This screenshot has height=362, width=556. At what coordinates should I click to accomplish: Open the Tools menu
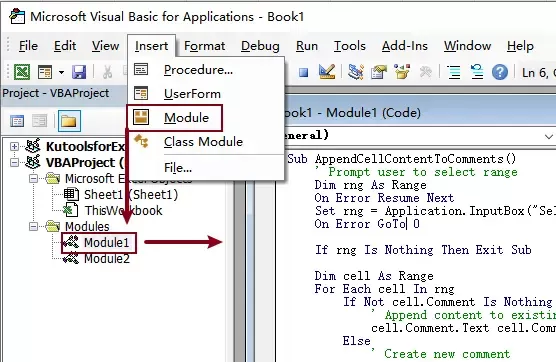350,46
